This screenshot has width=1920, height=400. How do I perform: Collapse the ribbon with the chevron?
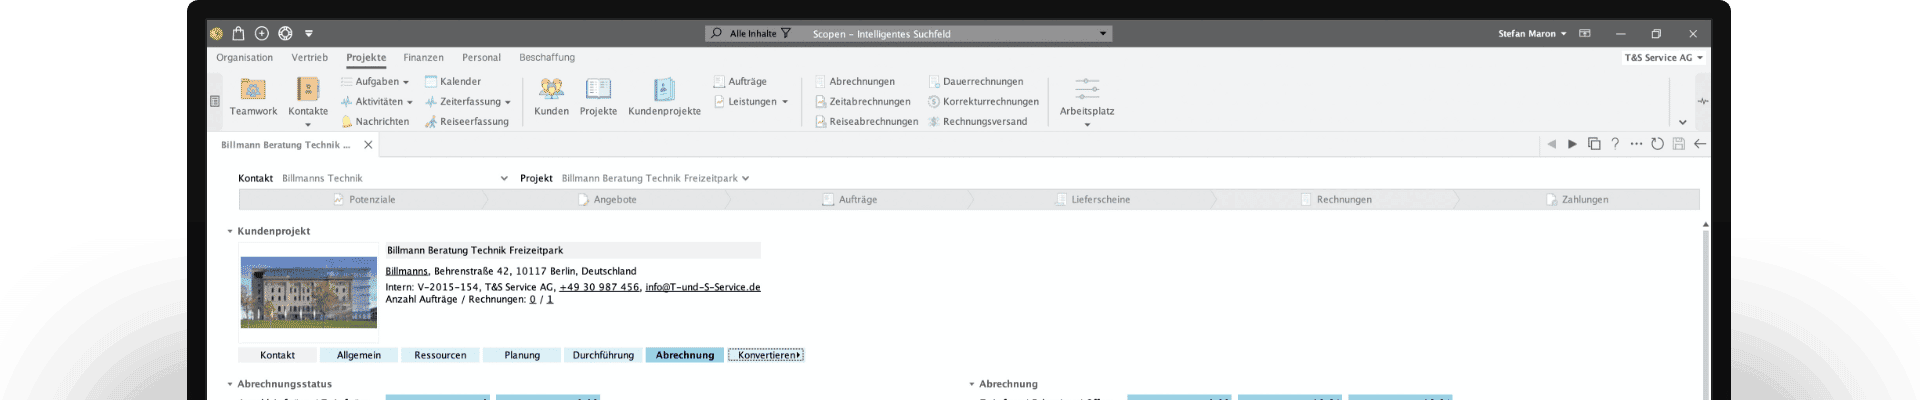[1682, 122]
